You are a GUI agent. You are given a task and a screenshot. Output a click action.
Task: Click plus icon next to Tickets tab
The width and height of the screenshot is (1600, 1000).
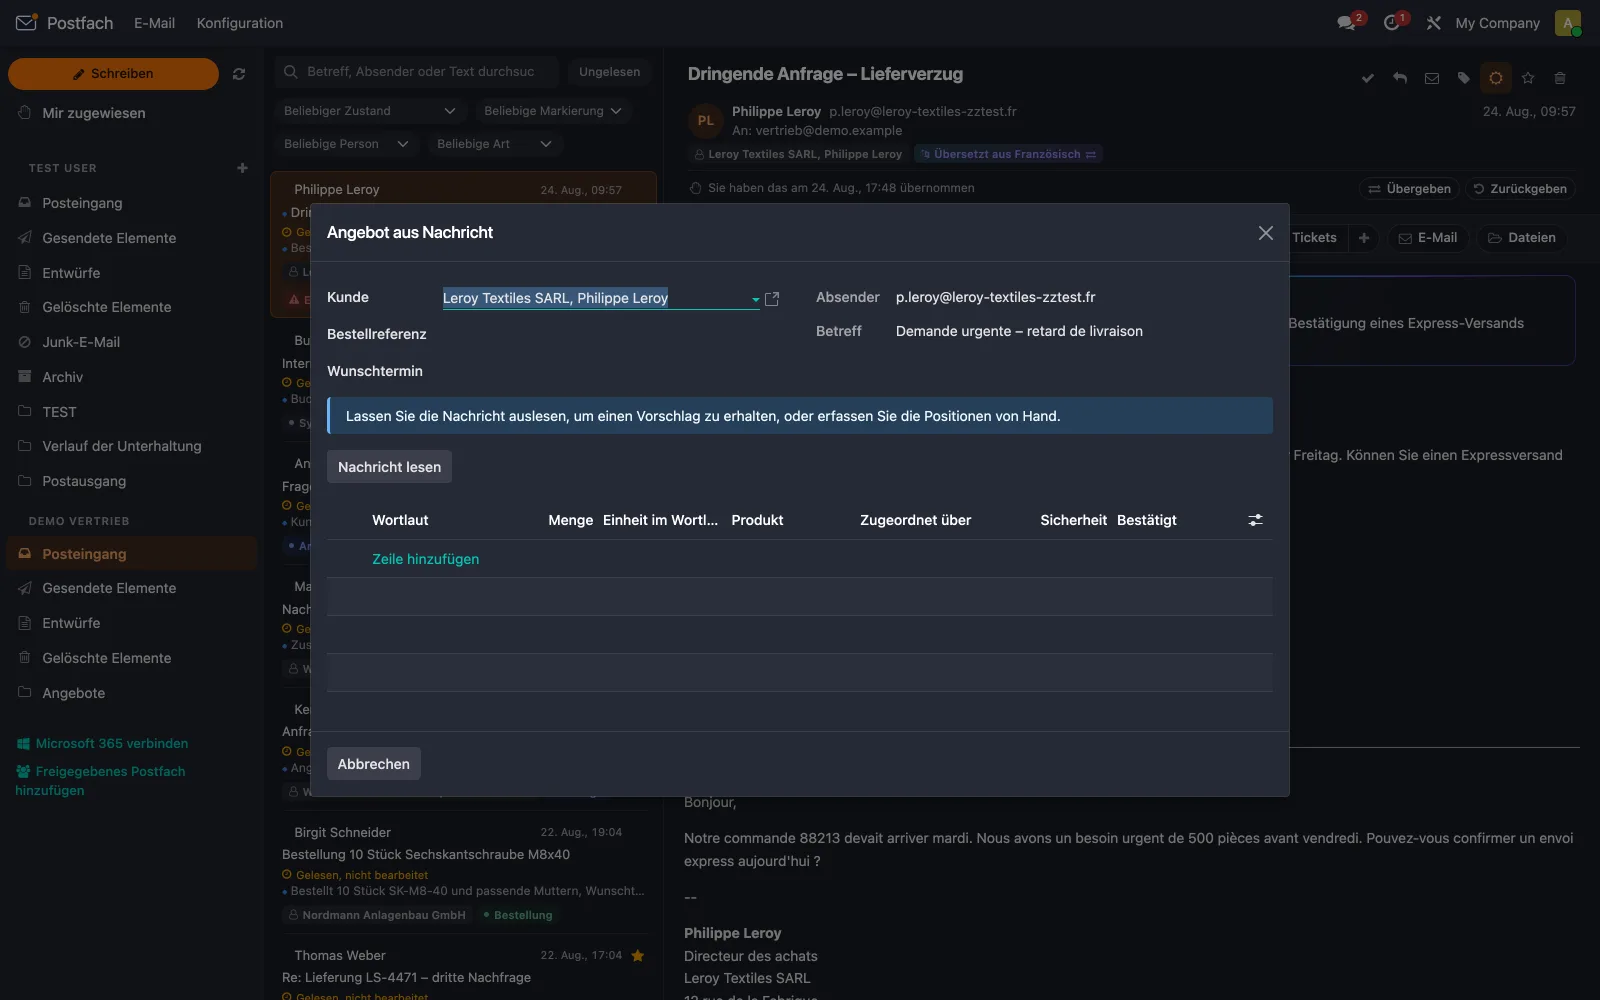click(1364, 238)
